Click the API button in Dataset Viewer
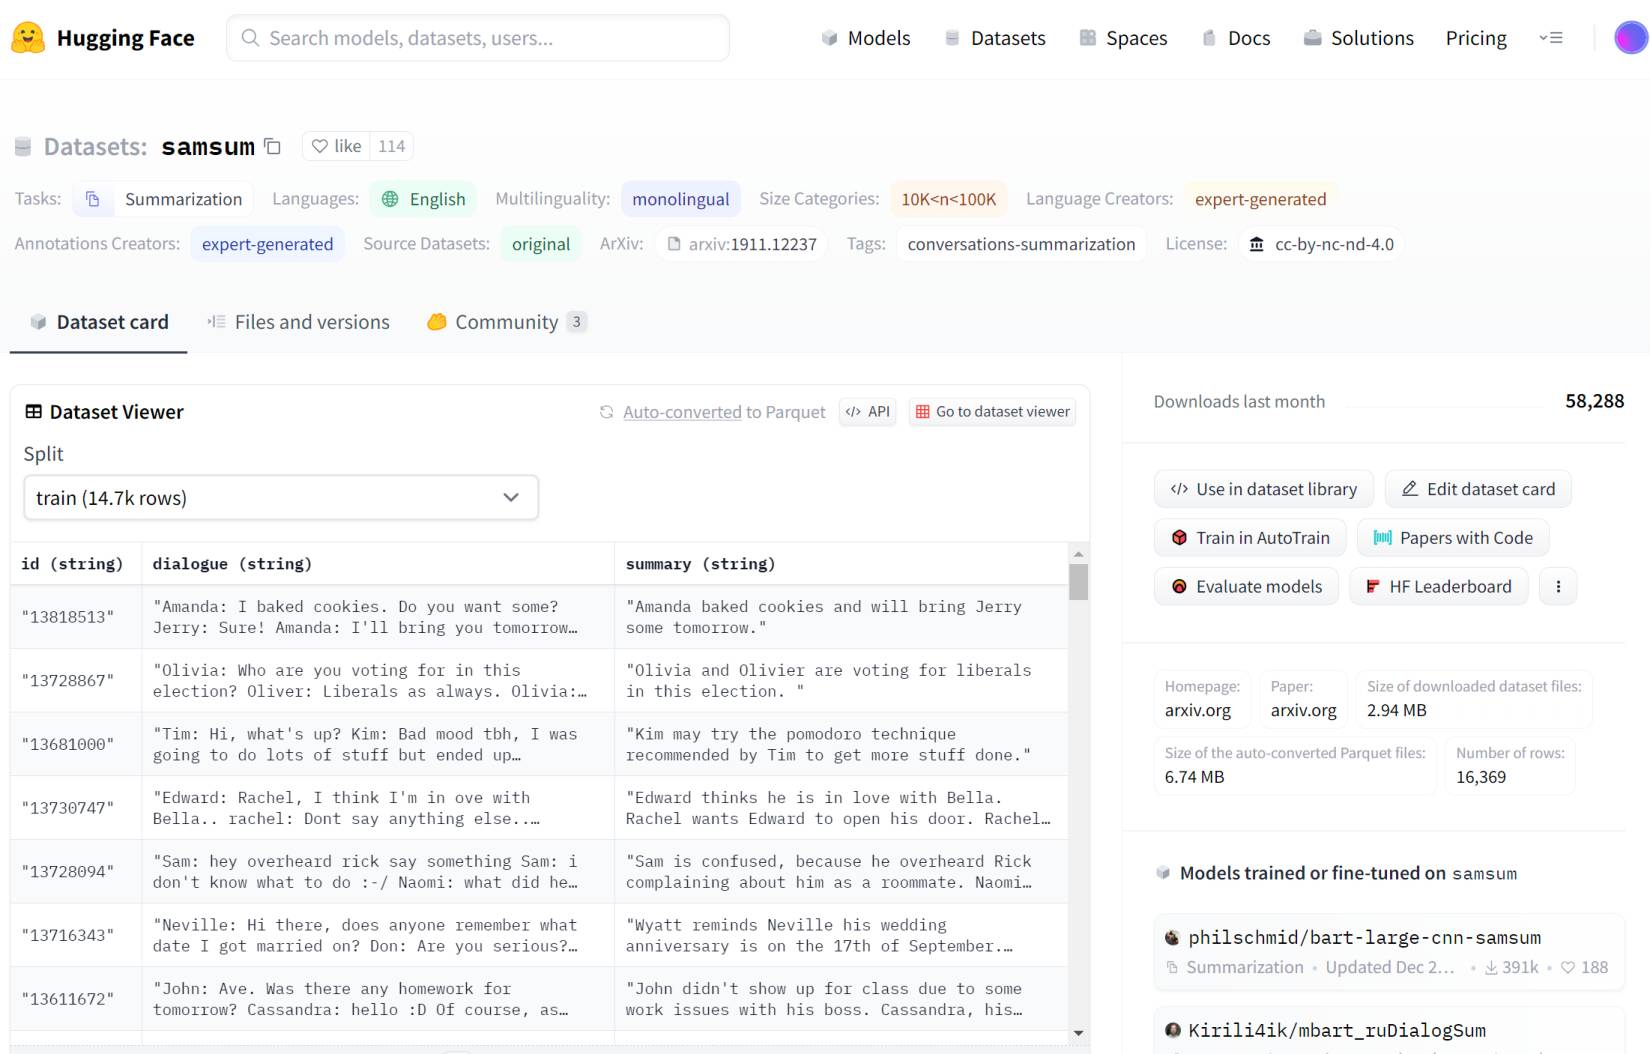Viewport: 1650px width, 1054px height. pyautogui.click(x=867, y=412)
